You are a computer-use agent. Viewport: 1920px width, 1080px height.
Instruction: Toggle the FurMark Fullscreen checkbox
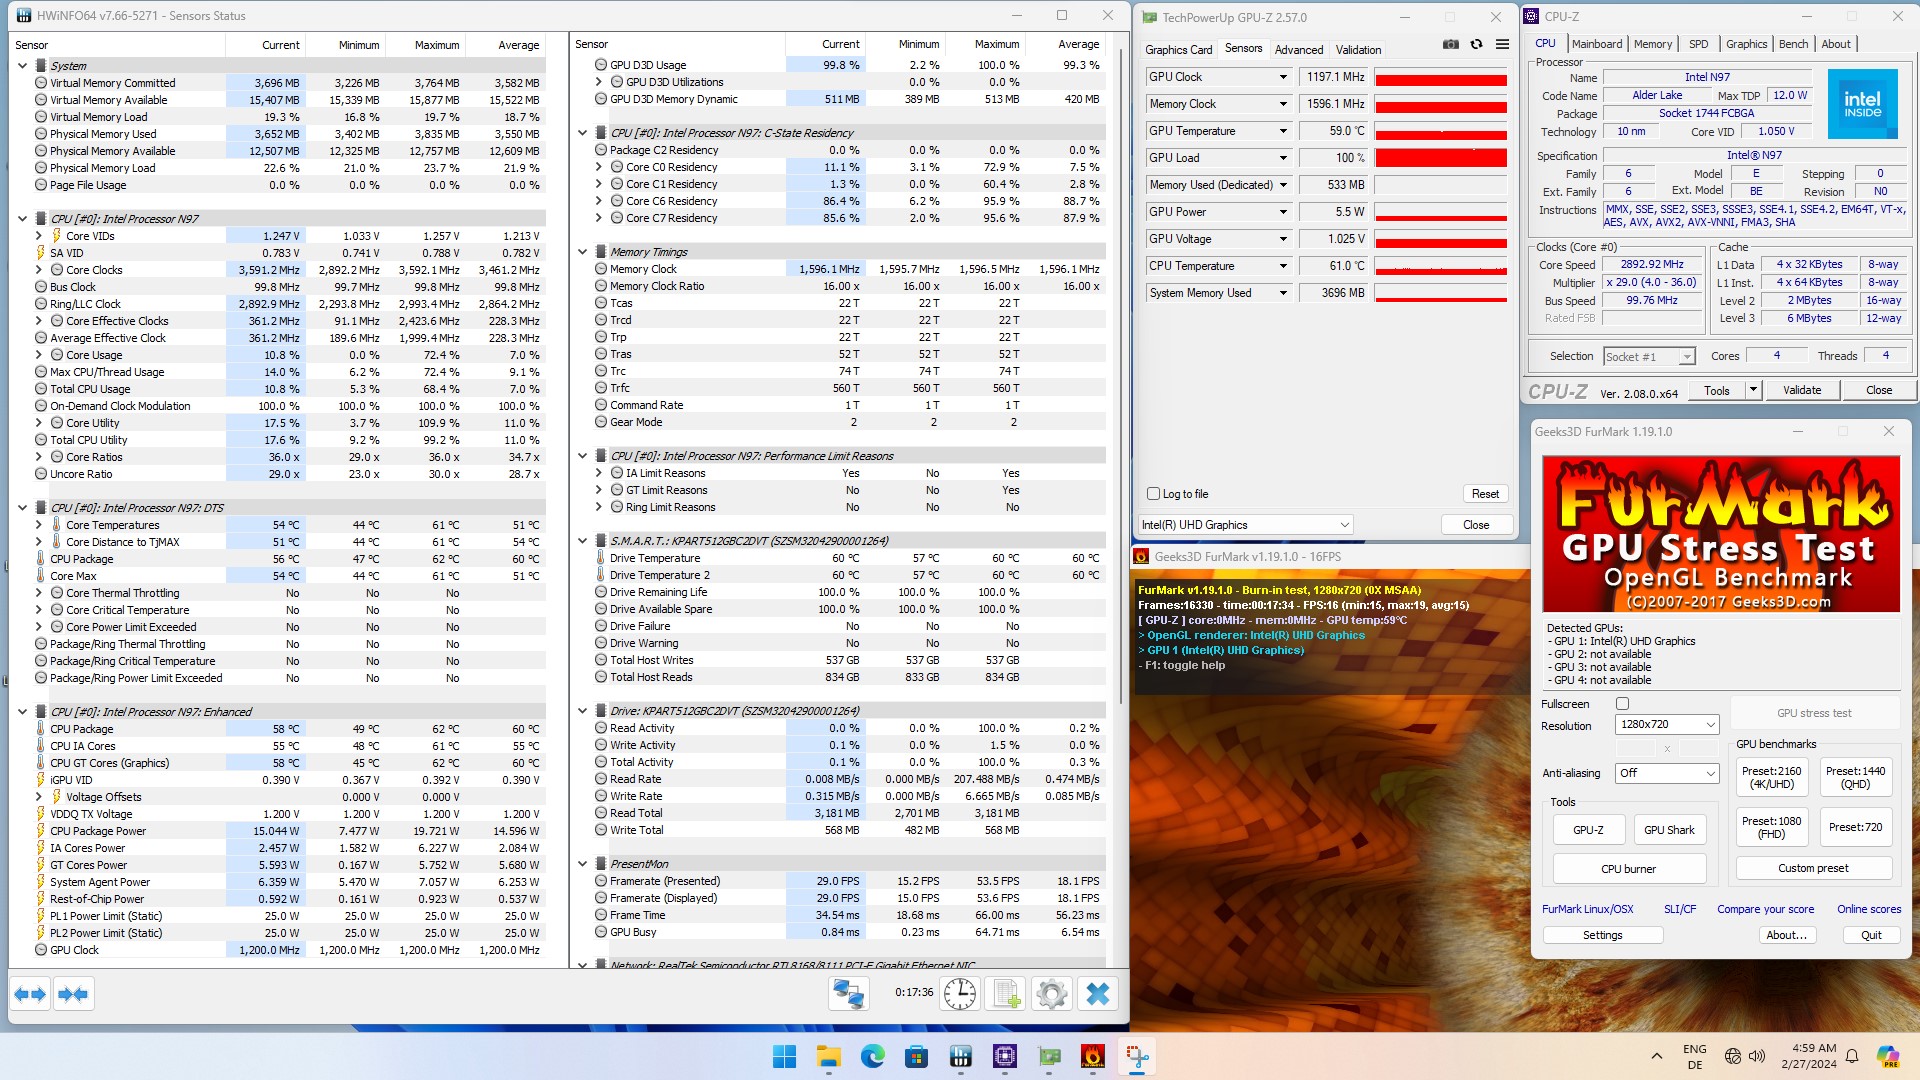coord(1622,704)
